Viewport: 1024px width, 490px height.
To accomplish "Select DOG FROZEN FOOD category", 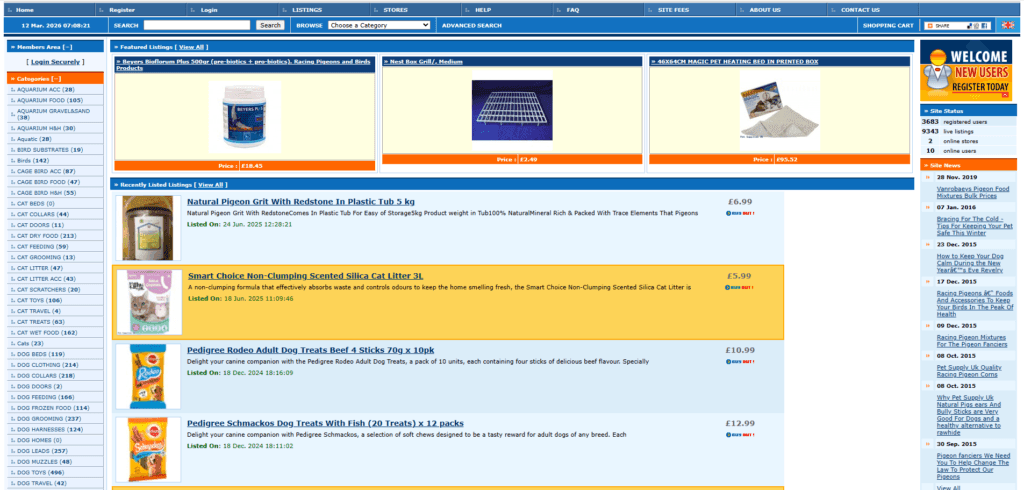I will pos(53,408).
